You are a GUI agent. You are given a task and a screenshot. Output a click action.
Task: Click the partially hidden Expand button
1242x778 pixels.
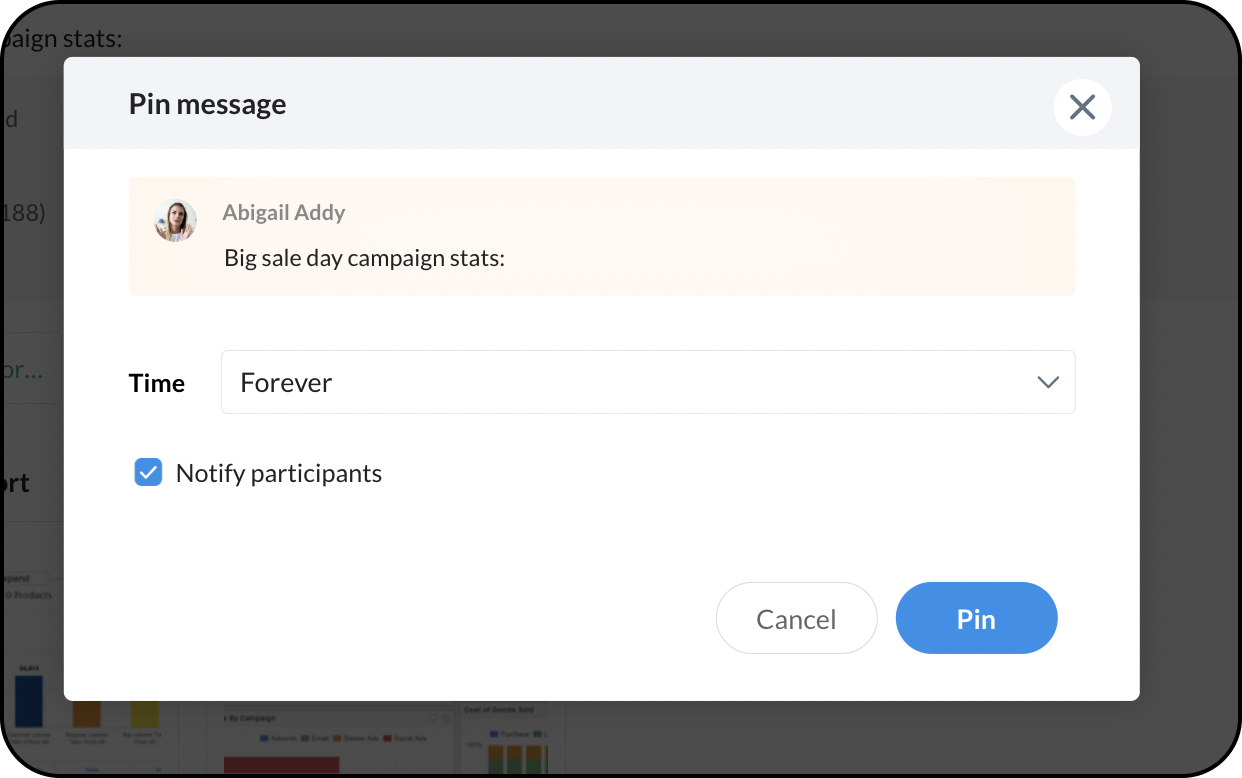point(18,578)
